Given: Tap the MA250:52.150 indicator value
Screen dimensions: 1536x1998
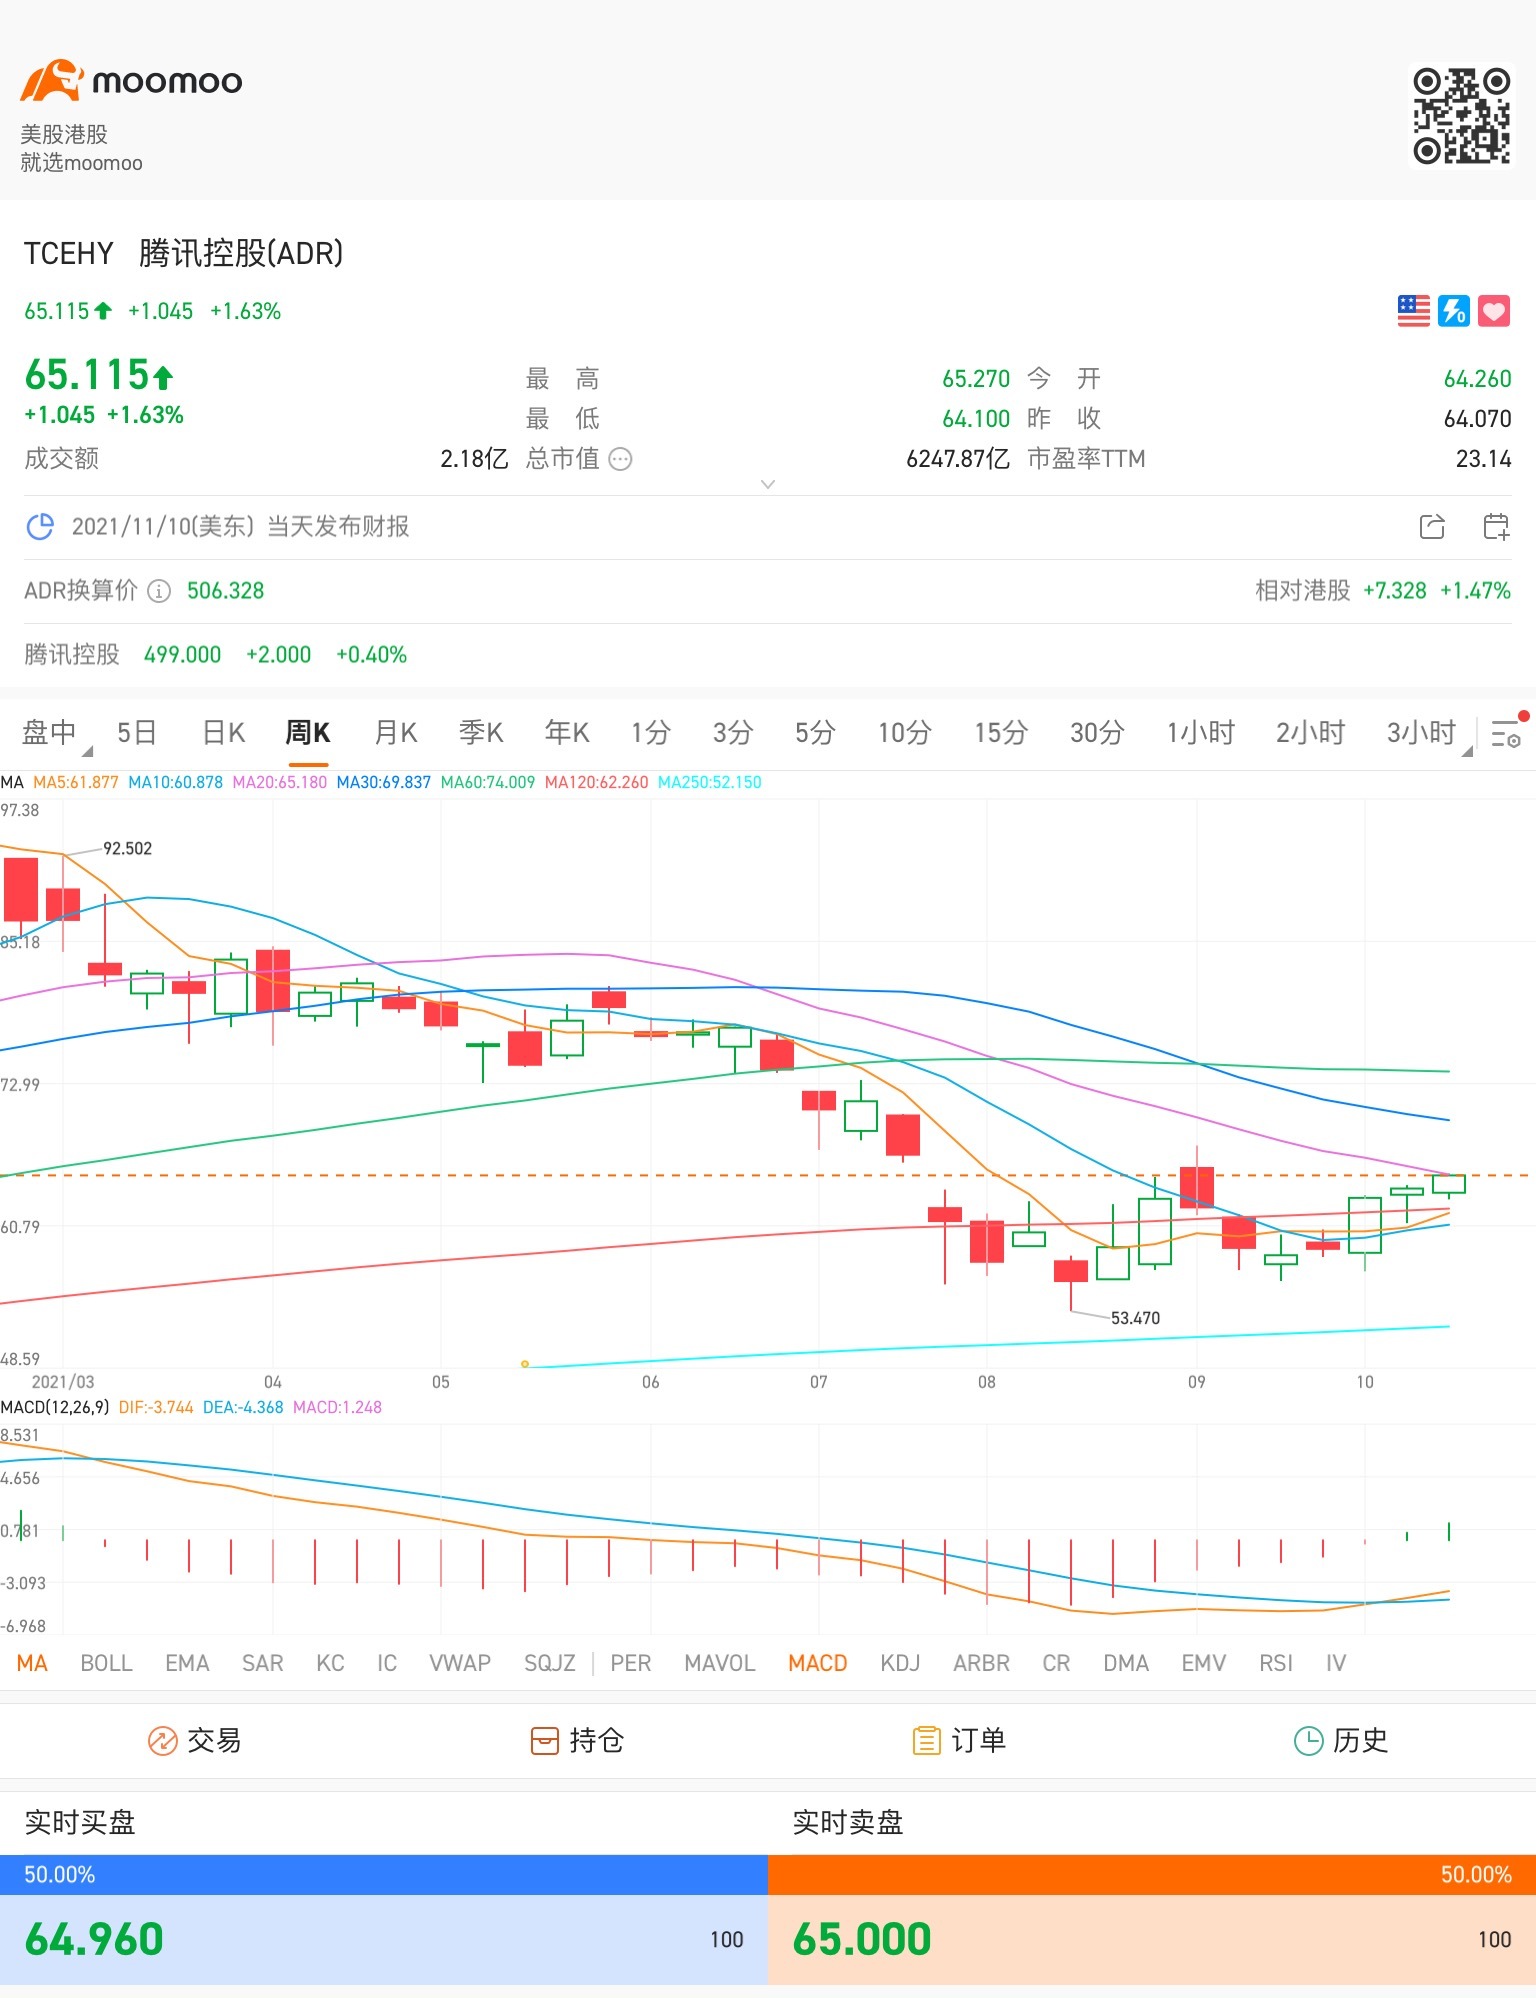Looking at the screenshot, I should tap(709, 782).
